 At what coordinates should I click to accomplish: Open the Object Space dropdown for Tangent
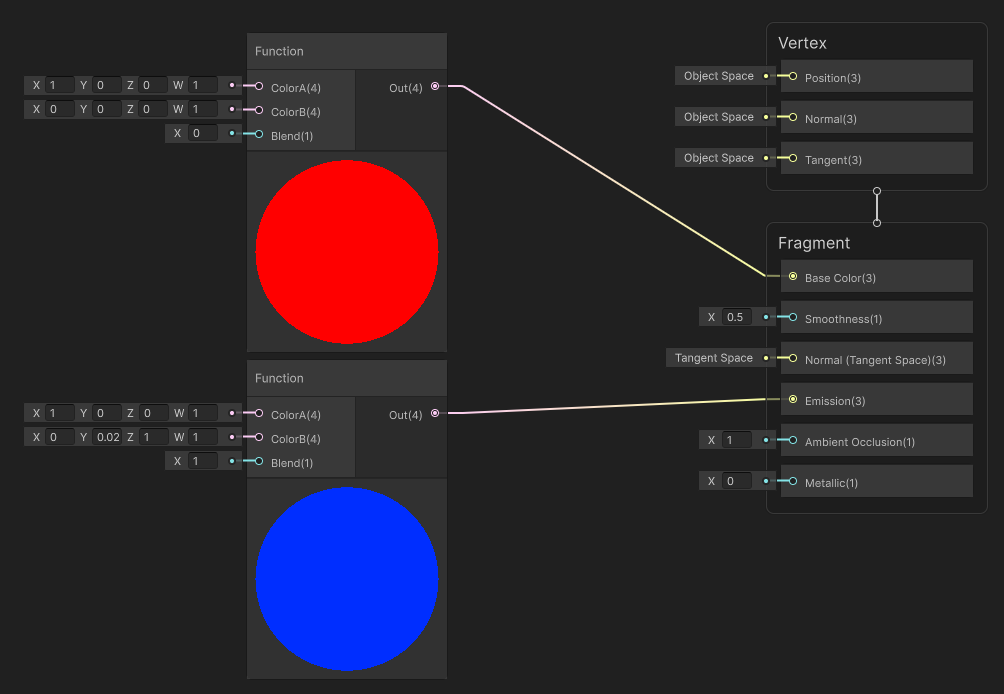pyautogui.click(x=719, y=157)
